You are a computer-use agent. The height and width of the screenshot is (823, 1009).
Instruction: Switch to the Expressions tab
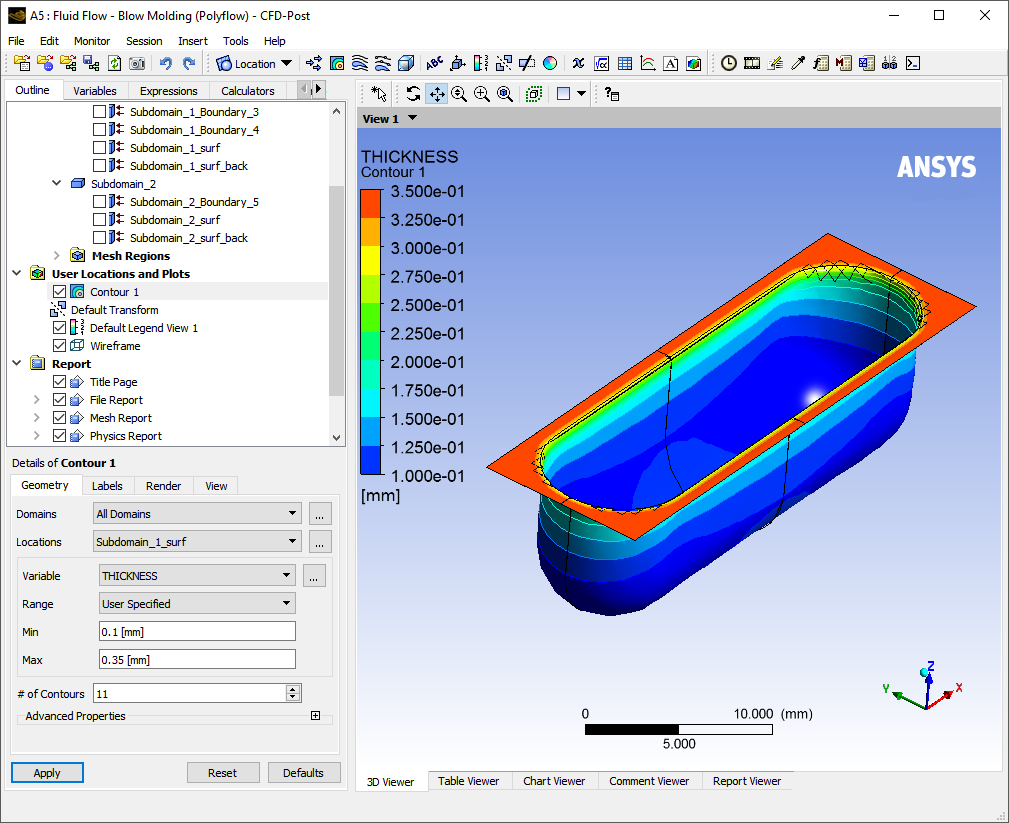pos(169,91)
